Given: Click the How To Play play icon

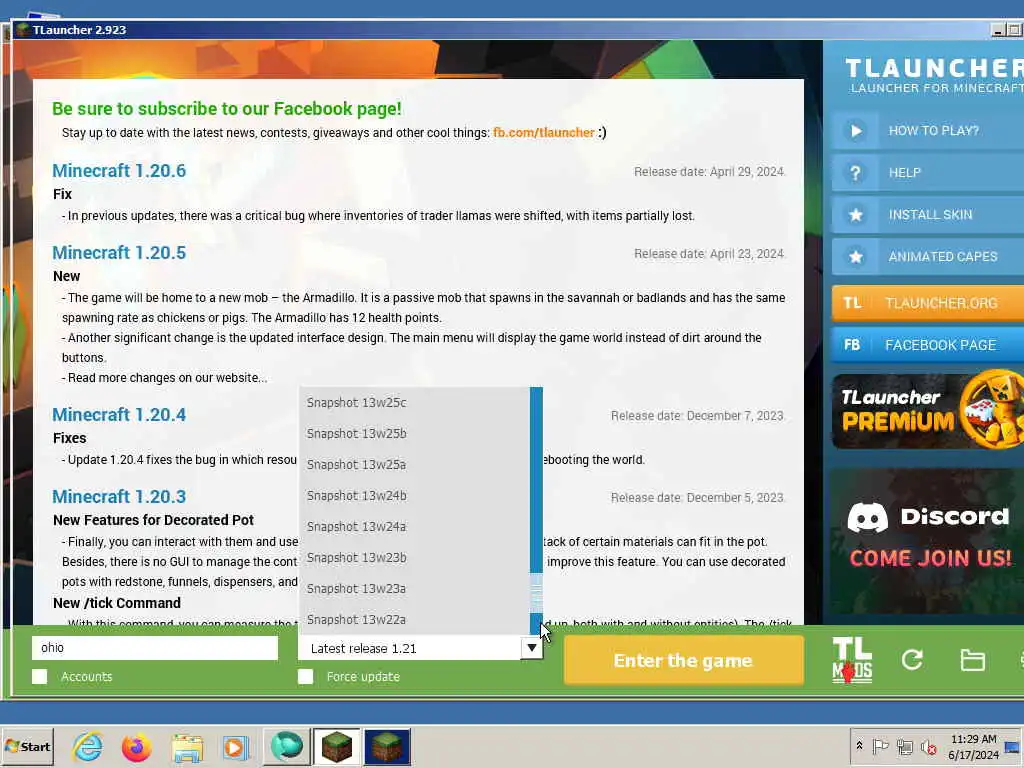Looking at the screenshot, I should coord(856,131).
